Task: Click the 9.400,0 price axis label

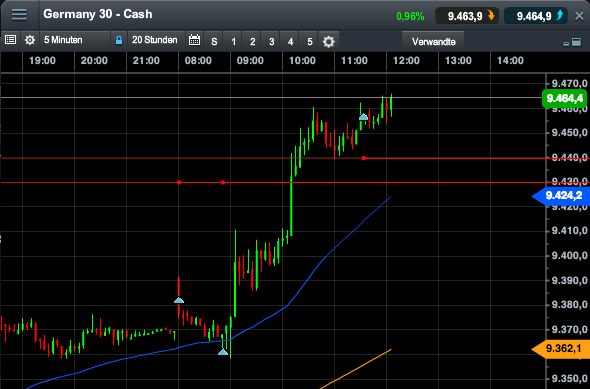Action: (569, 256)
